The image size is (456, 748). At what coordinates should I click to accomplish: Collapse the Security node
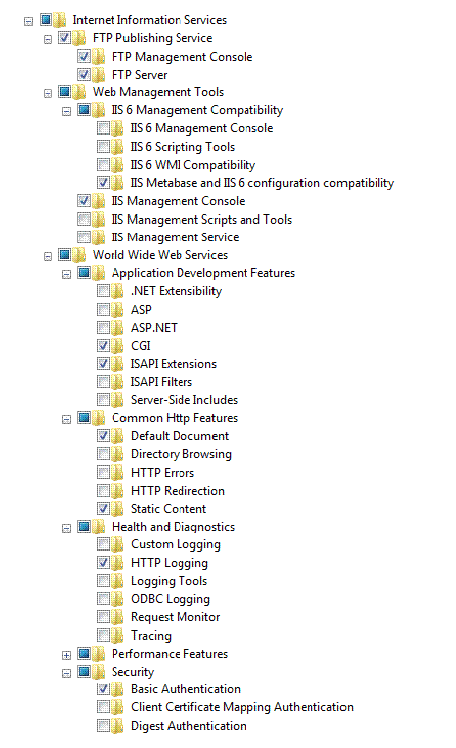coord(67,674)
